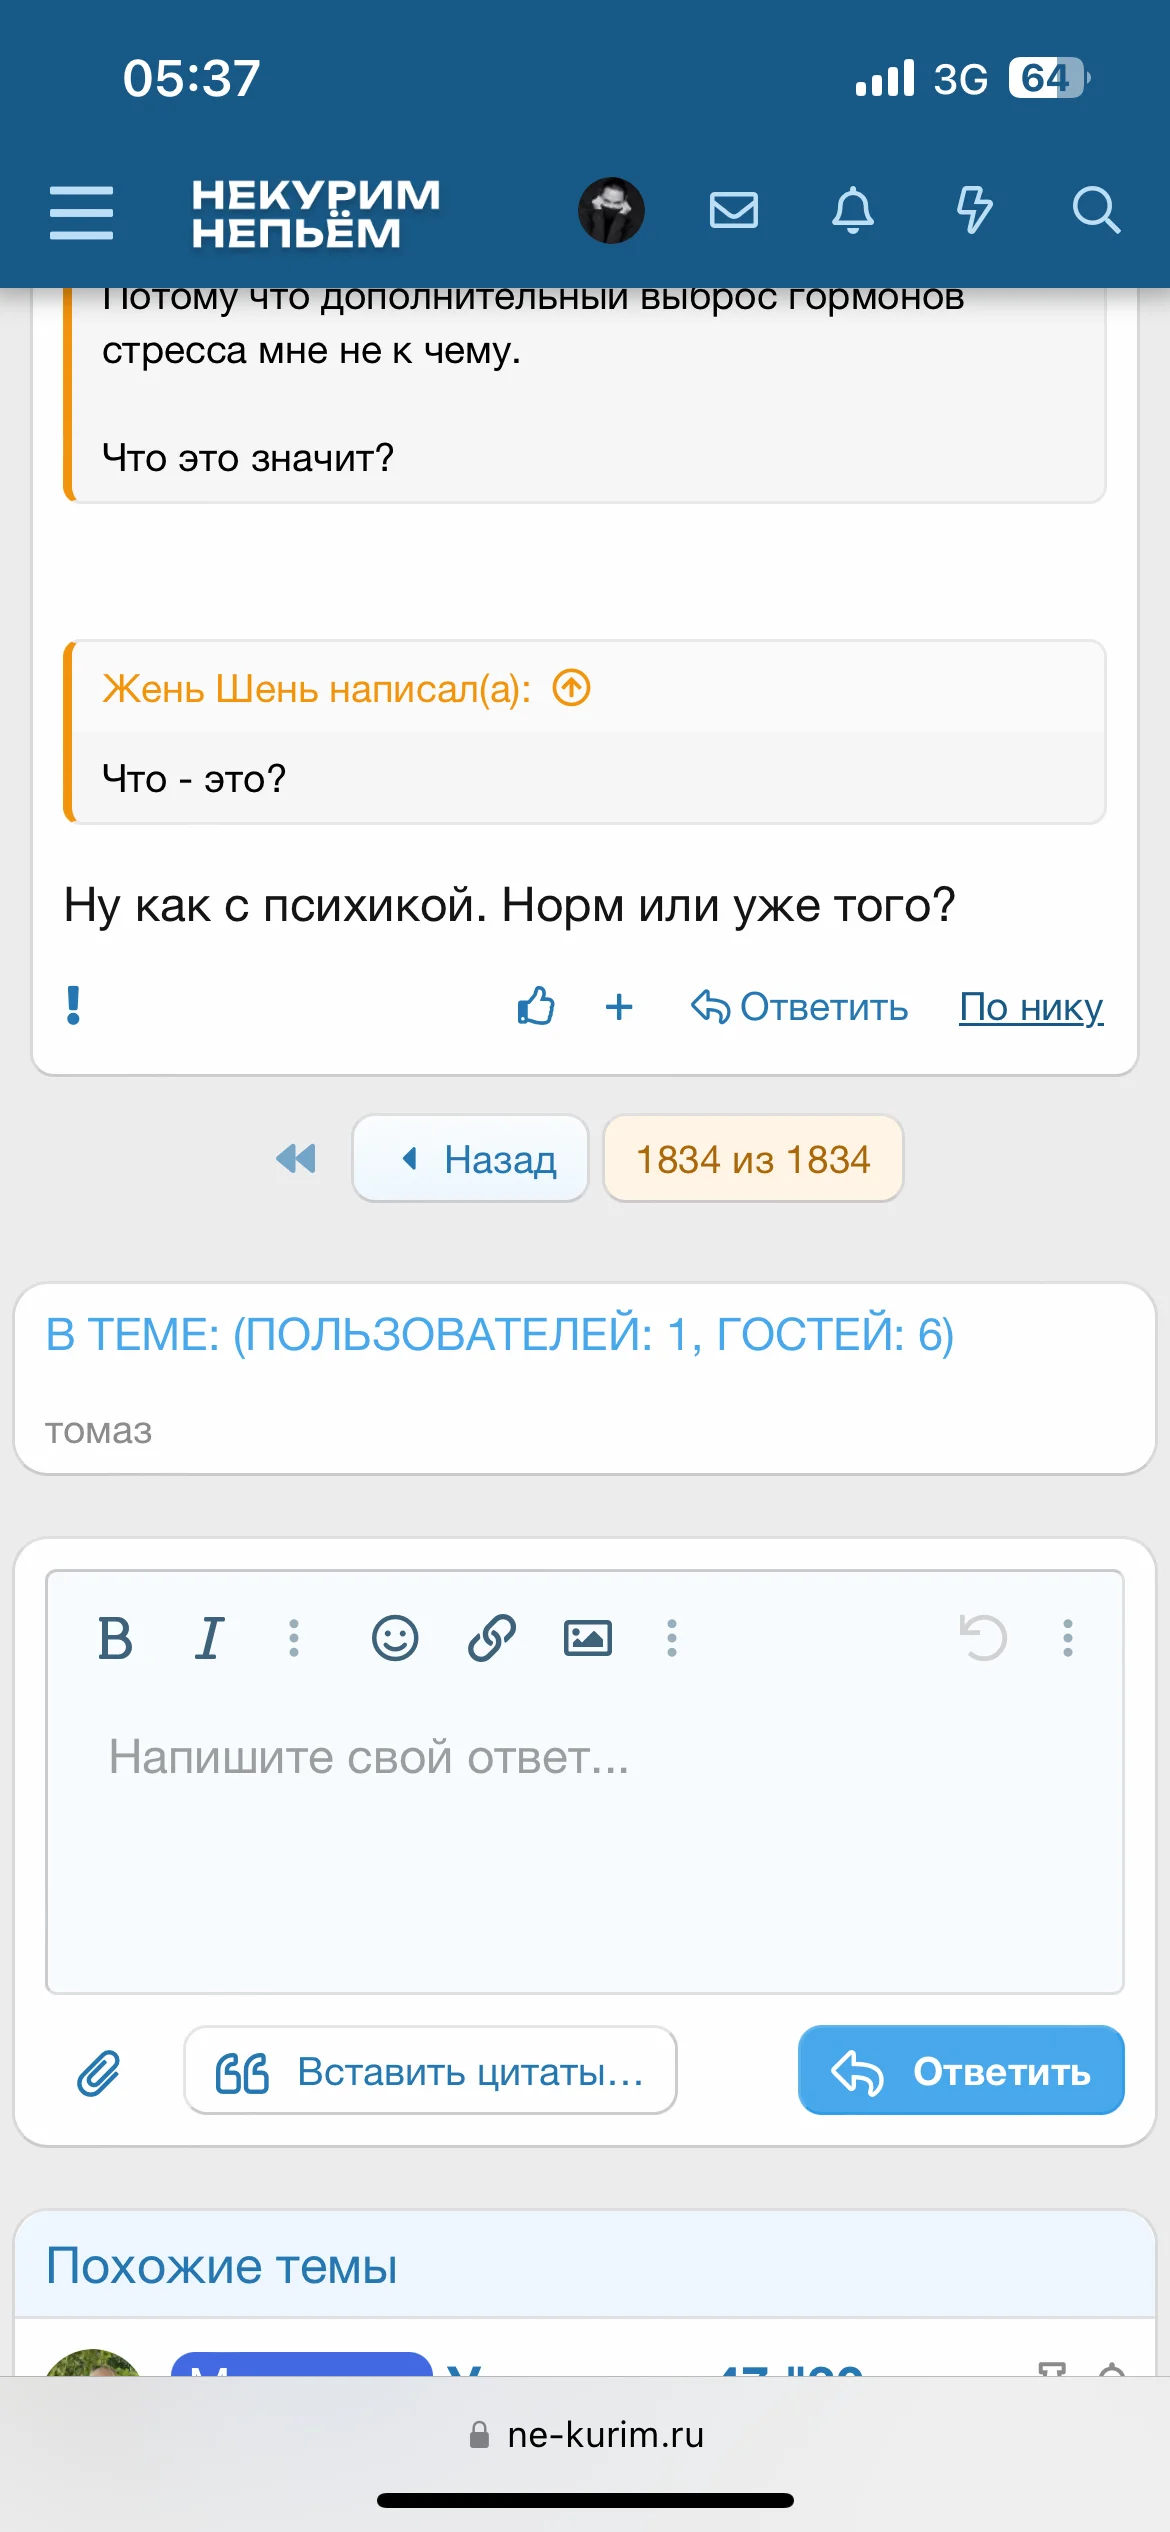Expand more text formatting options

tap(294, 1638)
